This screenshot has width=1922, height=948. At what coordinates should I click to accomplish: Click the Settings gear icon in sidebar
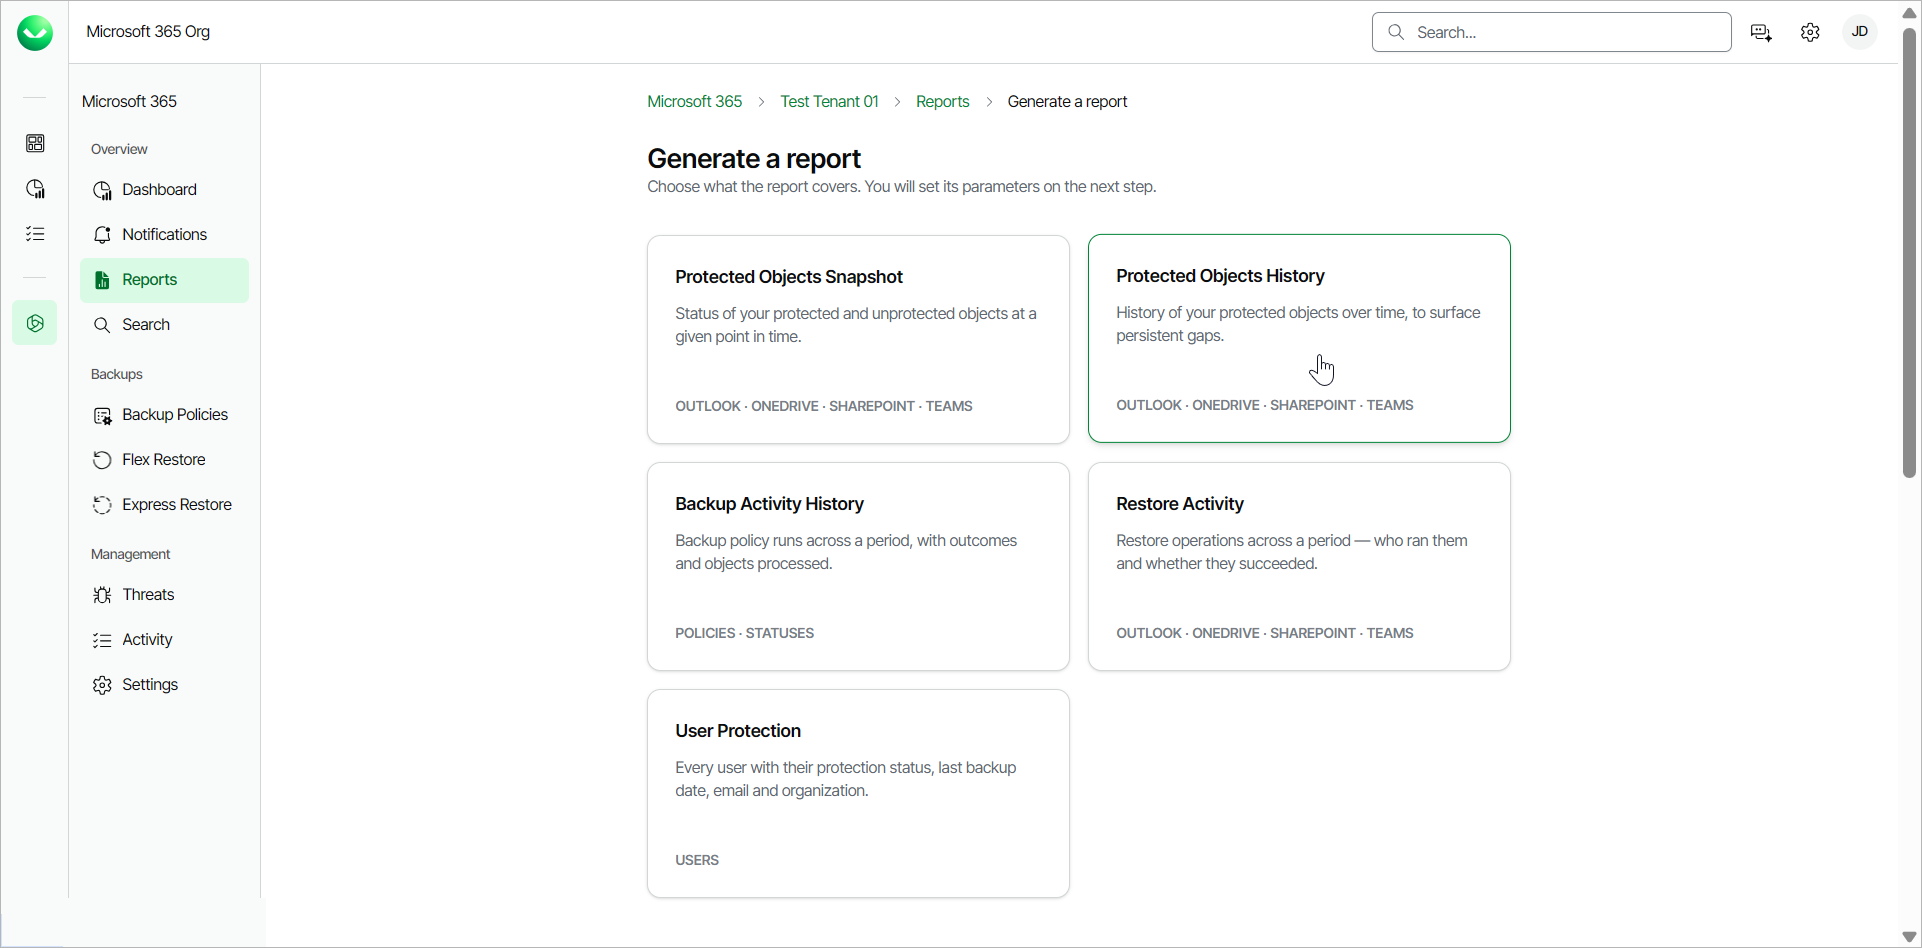pyautogui.click(x=102, y=685)
